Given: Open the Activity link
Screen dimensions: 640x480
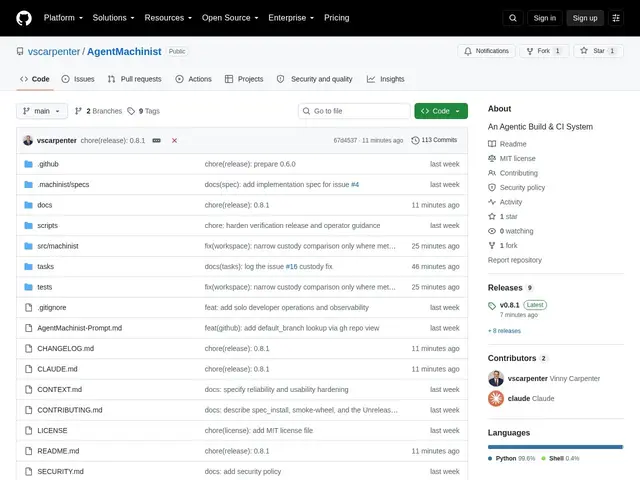Looking at the screenshot, I should pos(505,202).
